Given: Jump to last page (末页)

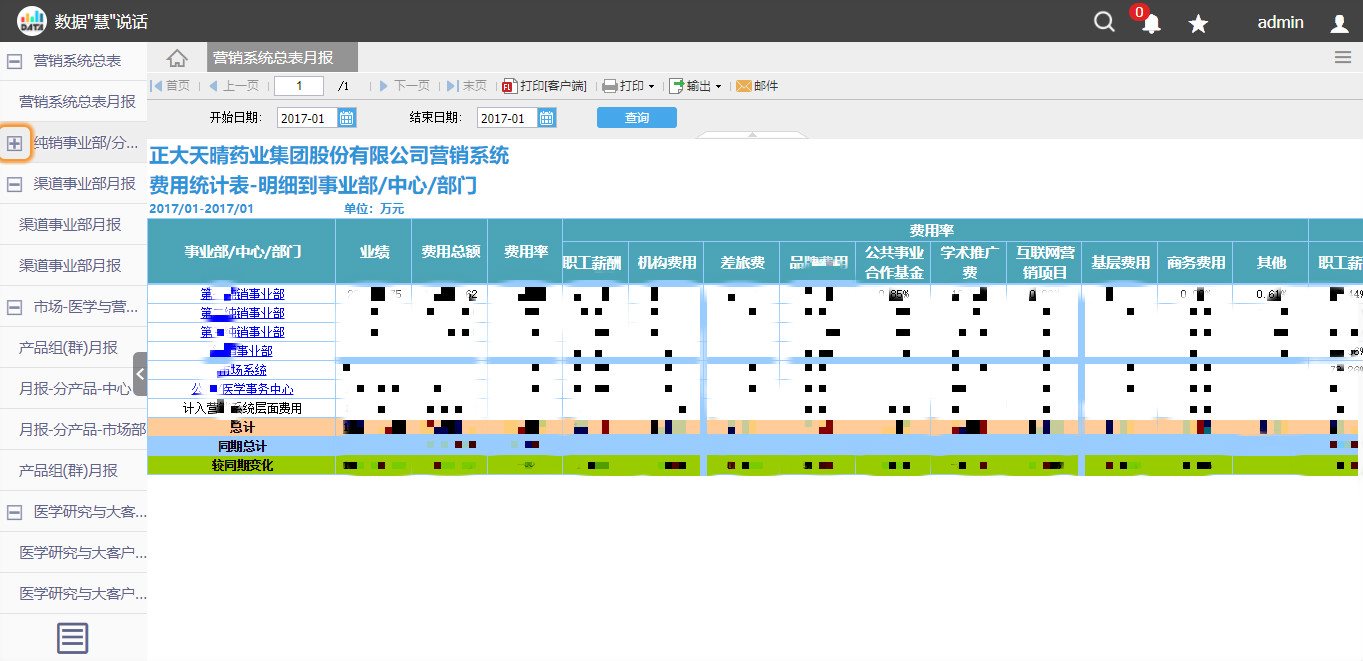Looking at the screenshot, I should pos(467,86).
